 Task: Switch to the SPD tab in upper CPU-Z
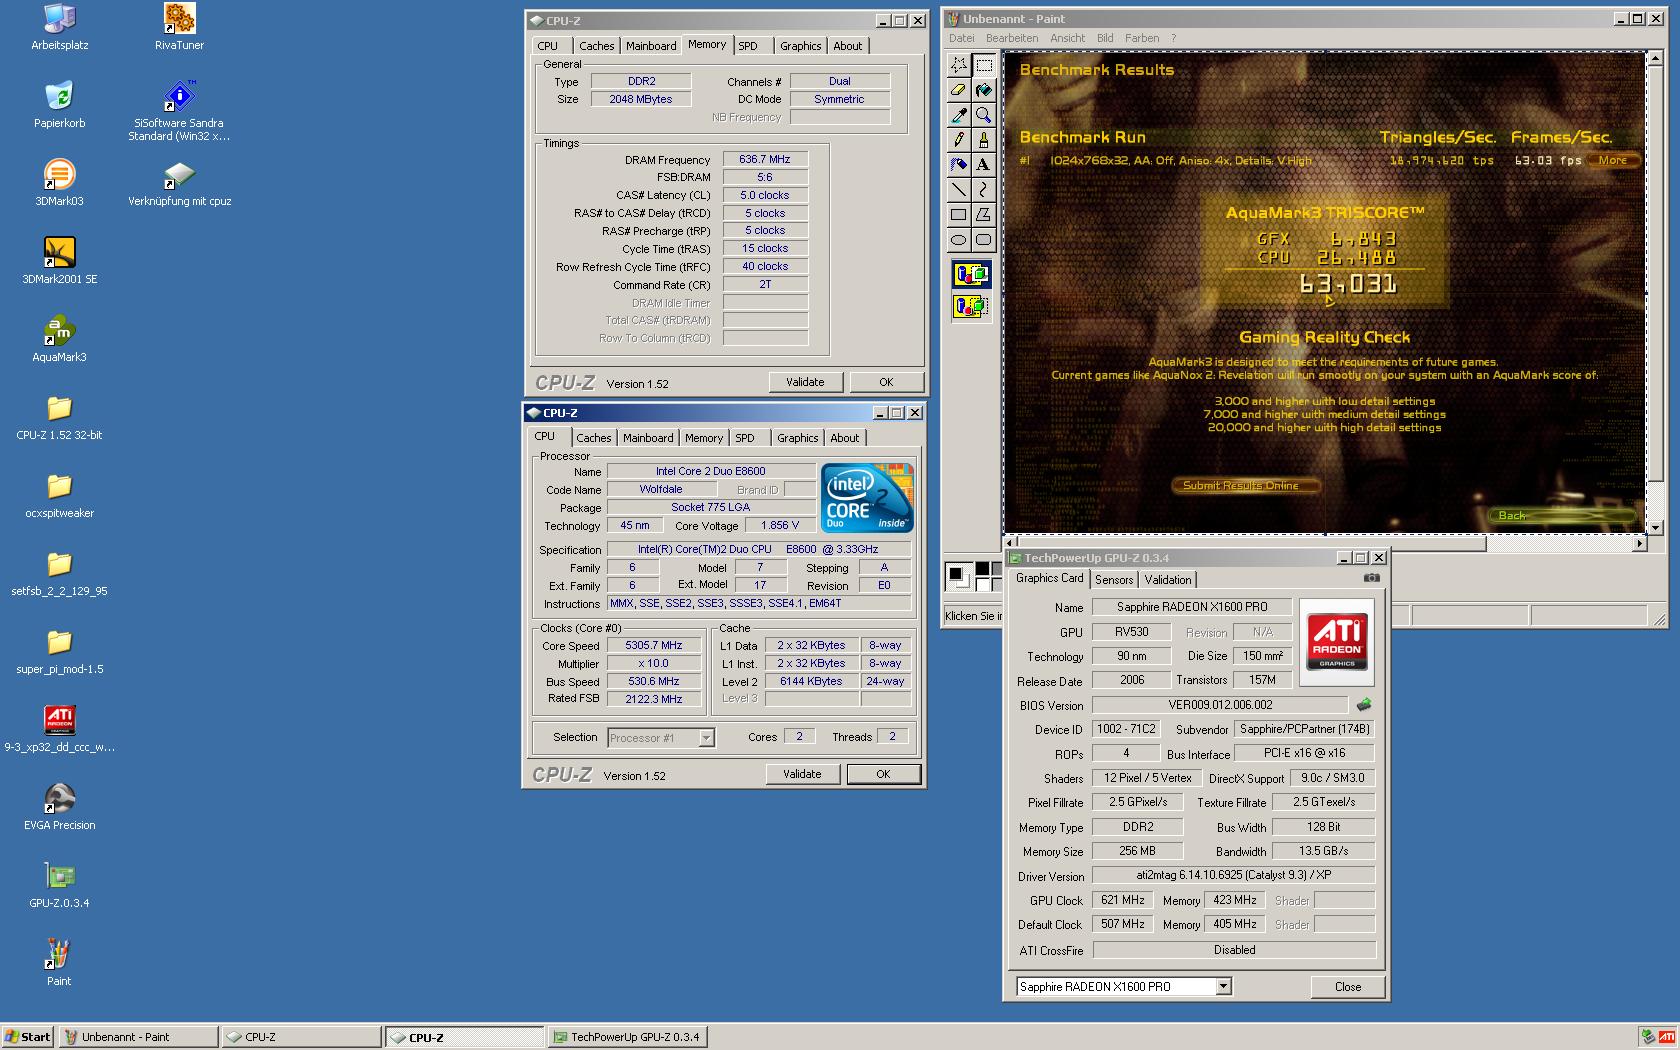[748, 46]
